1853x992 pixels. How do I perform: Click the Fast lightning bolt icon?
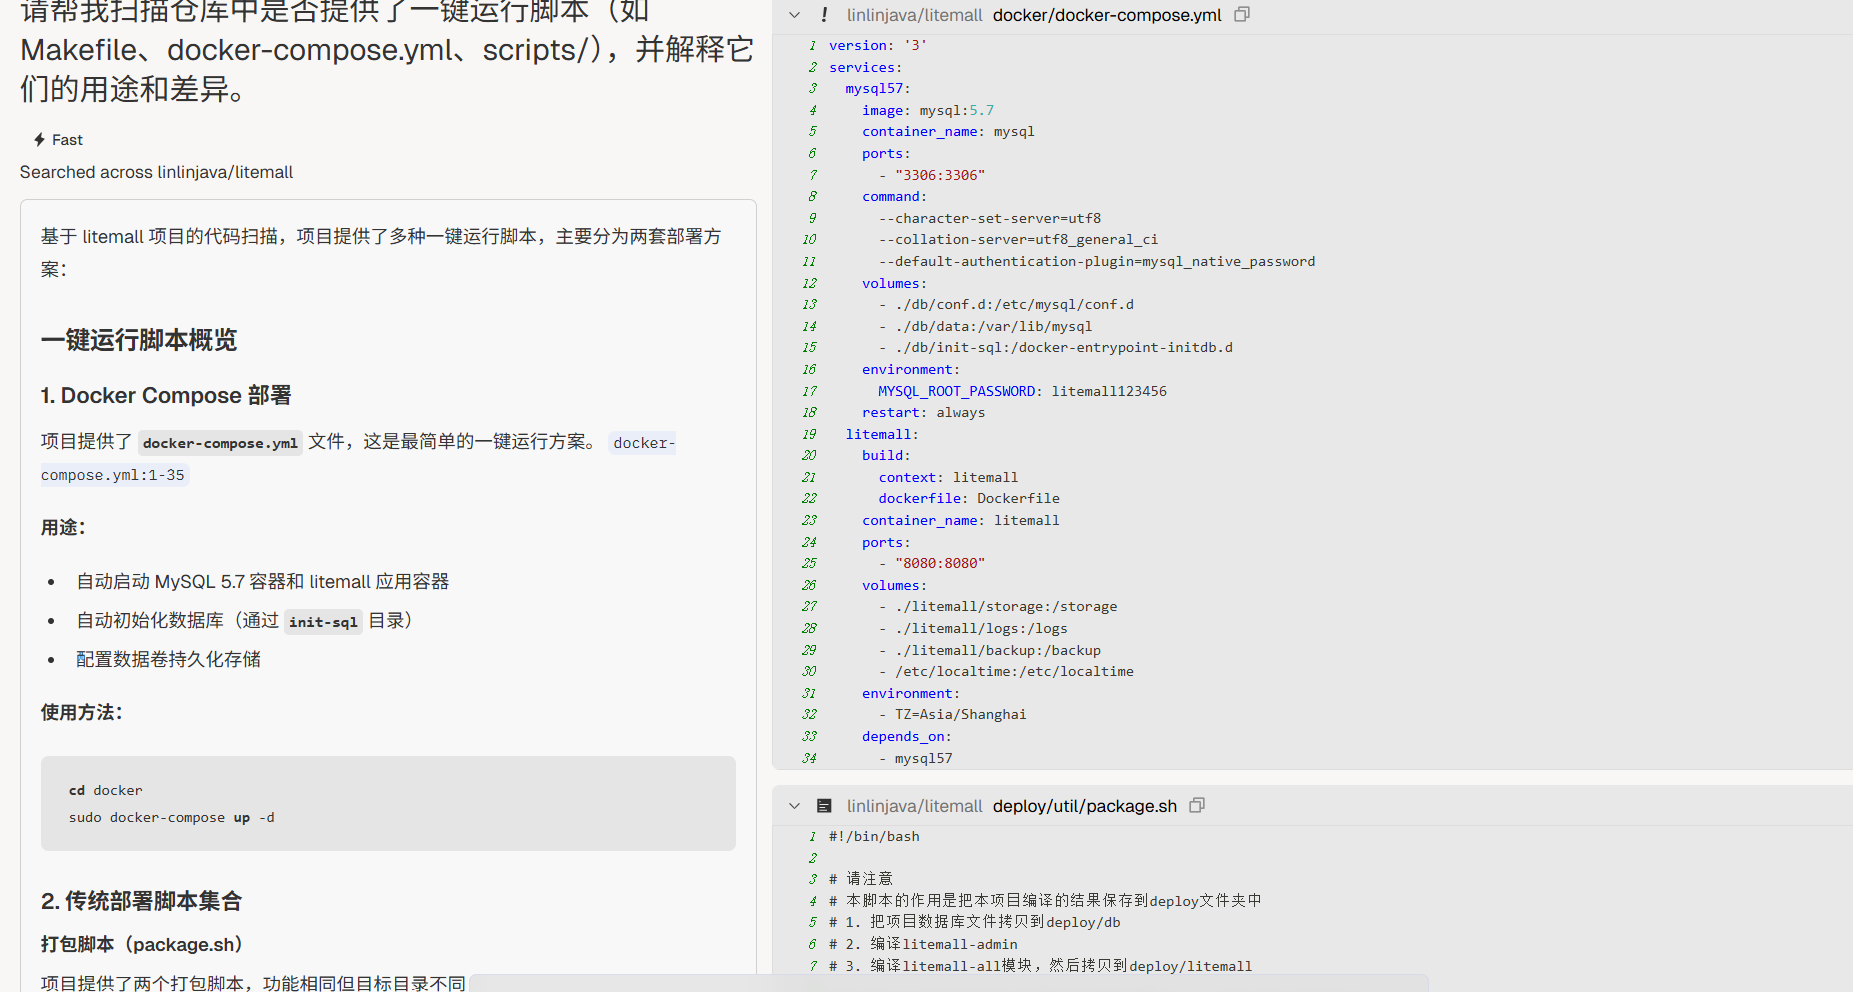tap(39, 140)
